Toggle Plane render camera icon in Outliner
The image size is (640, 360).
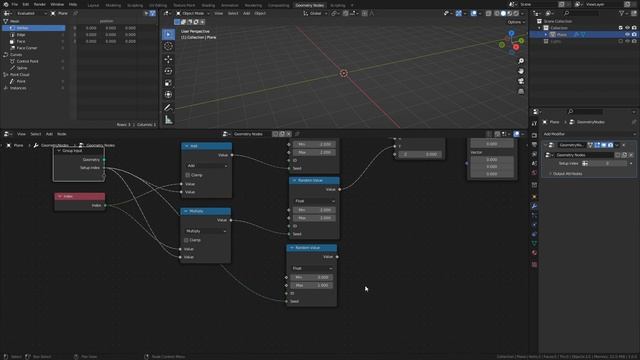click(x=634, y=35)
